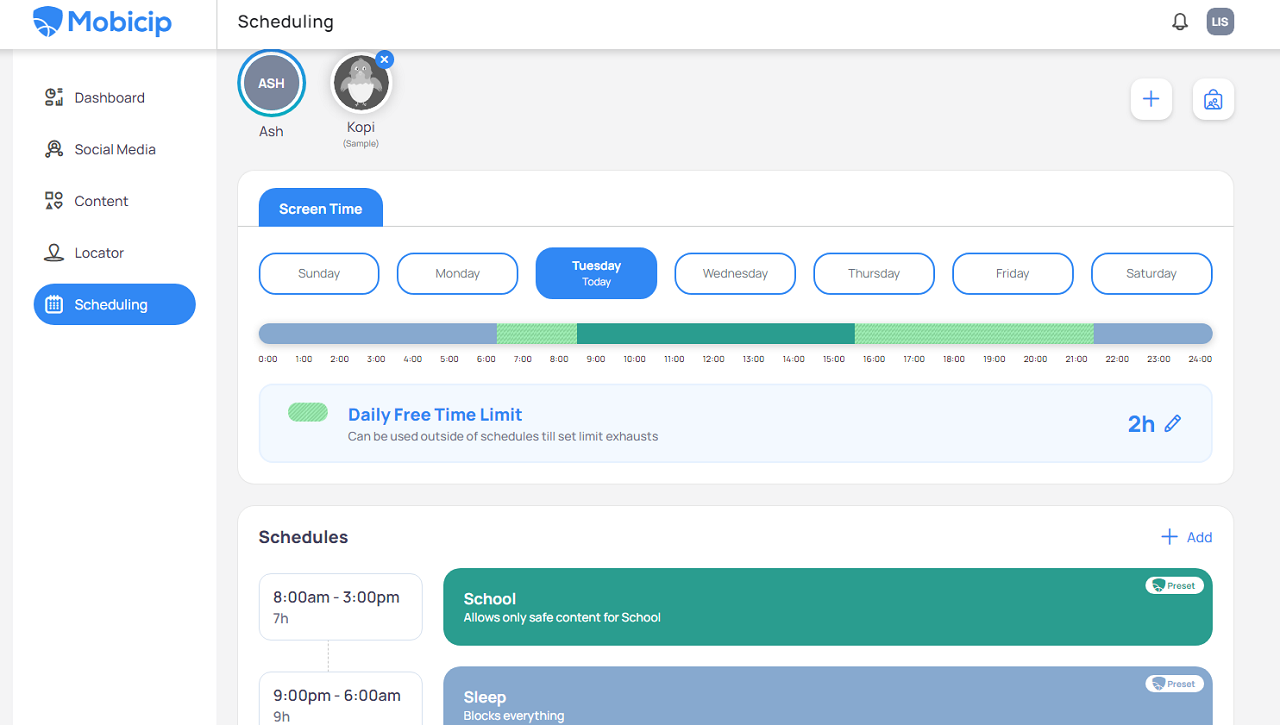The height and width of the screenshot is (725, 1280).
Task: Remove the Kopi sample profile
Action: (x=385, y=60)
